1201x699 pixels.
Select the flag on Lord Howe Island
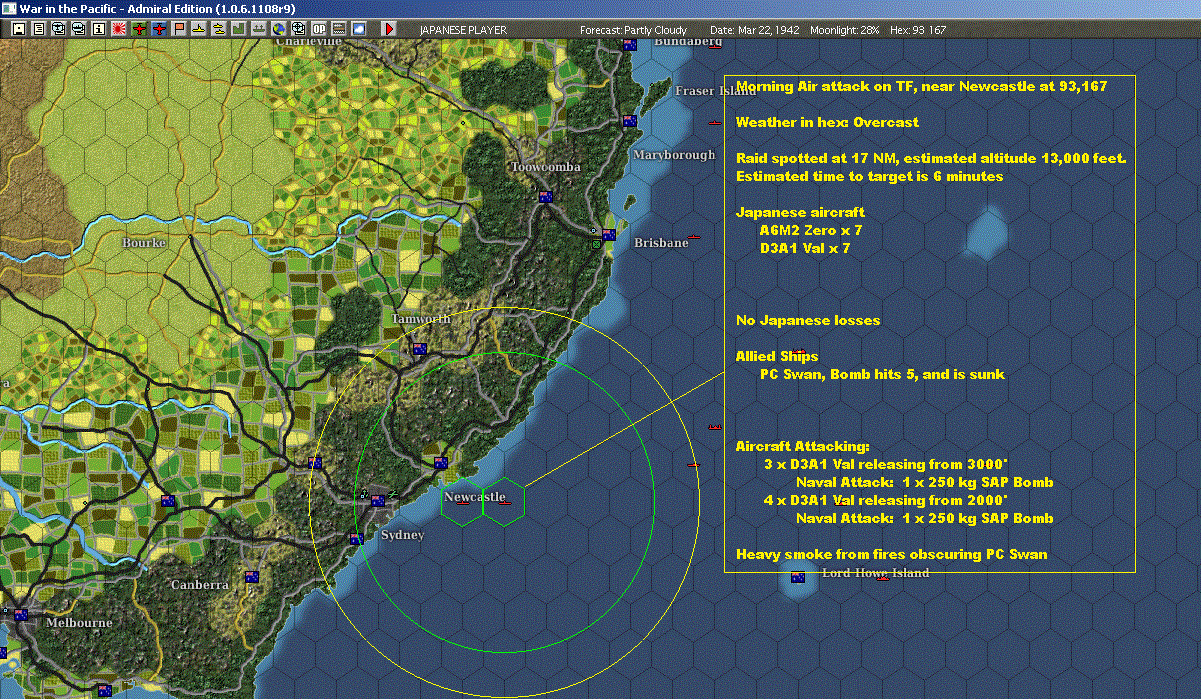click(798, 577)
